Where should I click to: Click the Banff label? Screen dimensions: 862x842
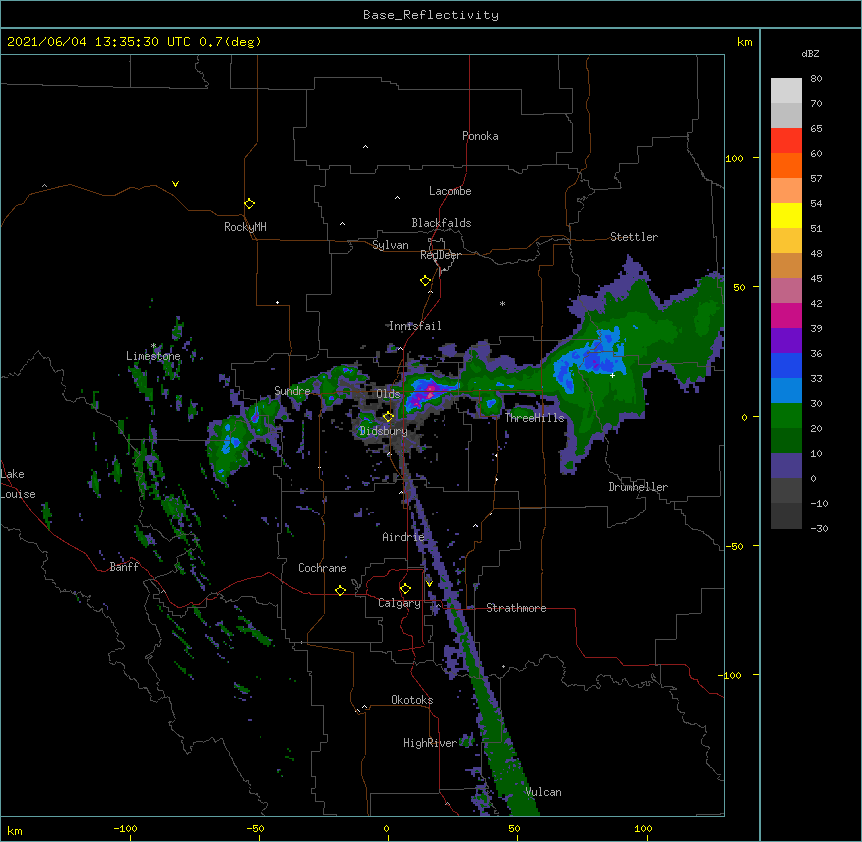pyautogui.click(x=124, y=567)
